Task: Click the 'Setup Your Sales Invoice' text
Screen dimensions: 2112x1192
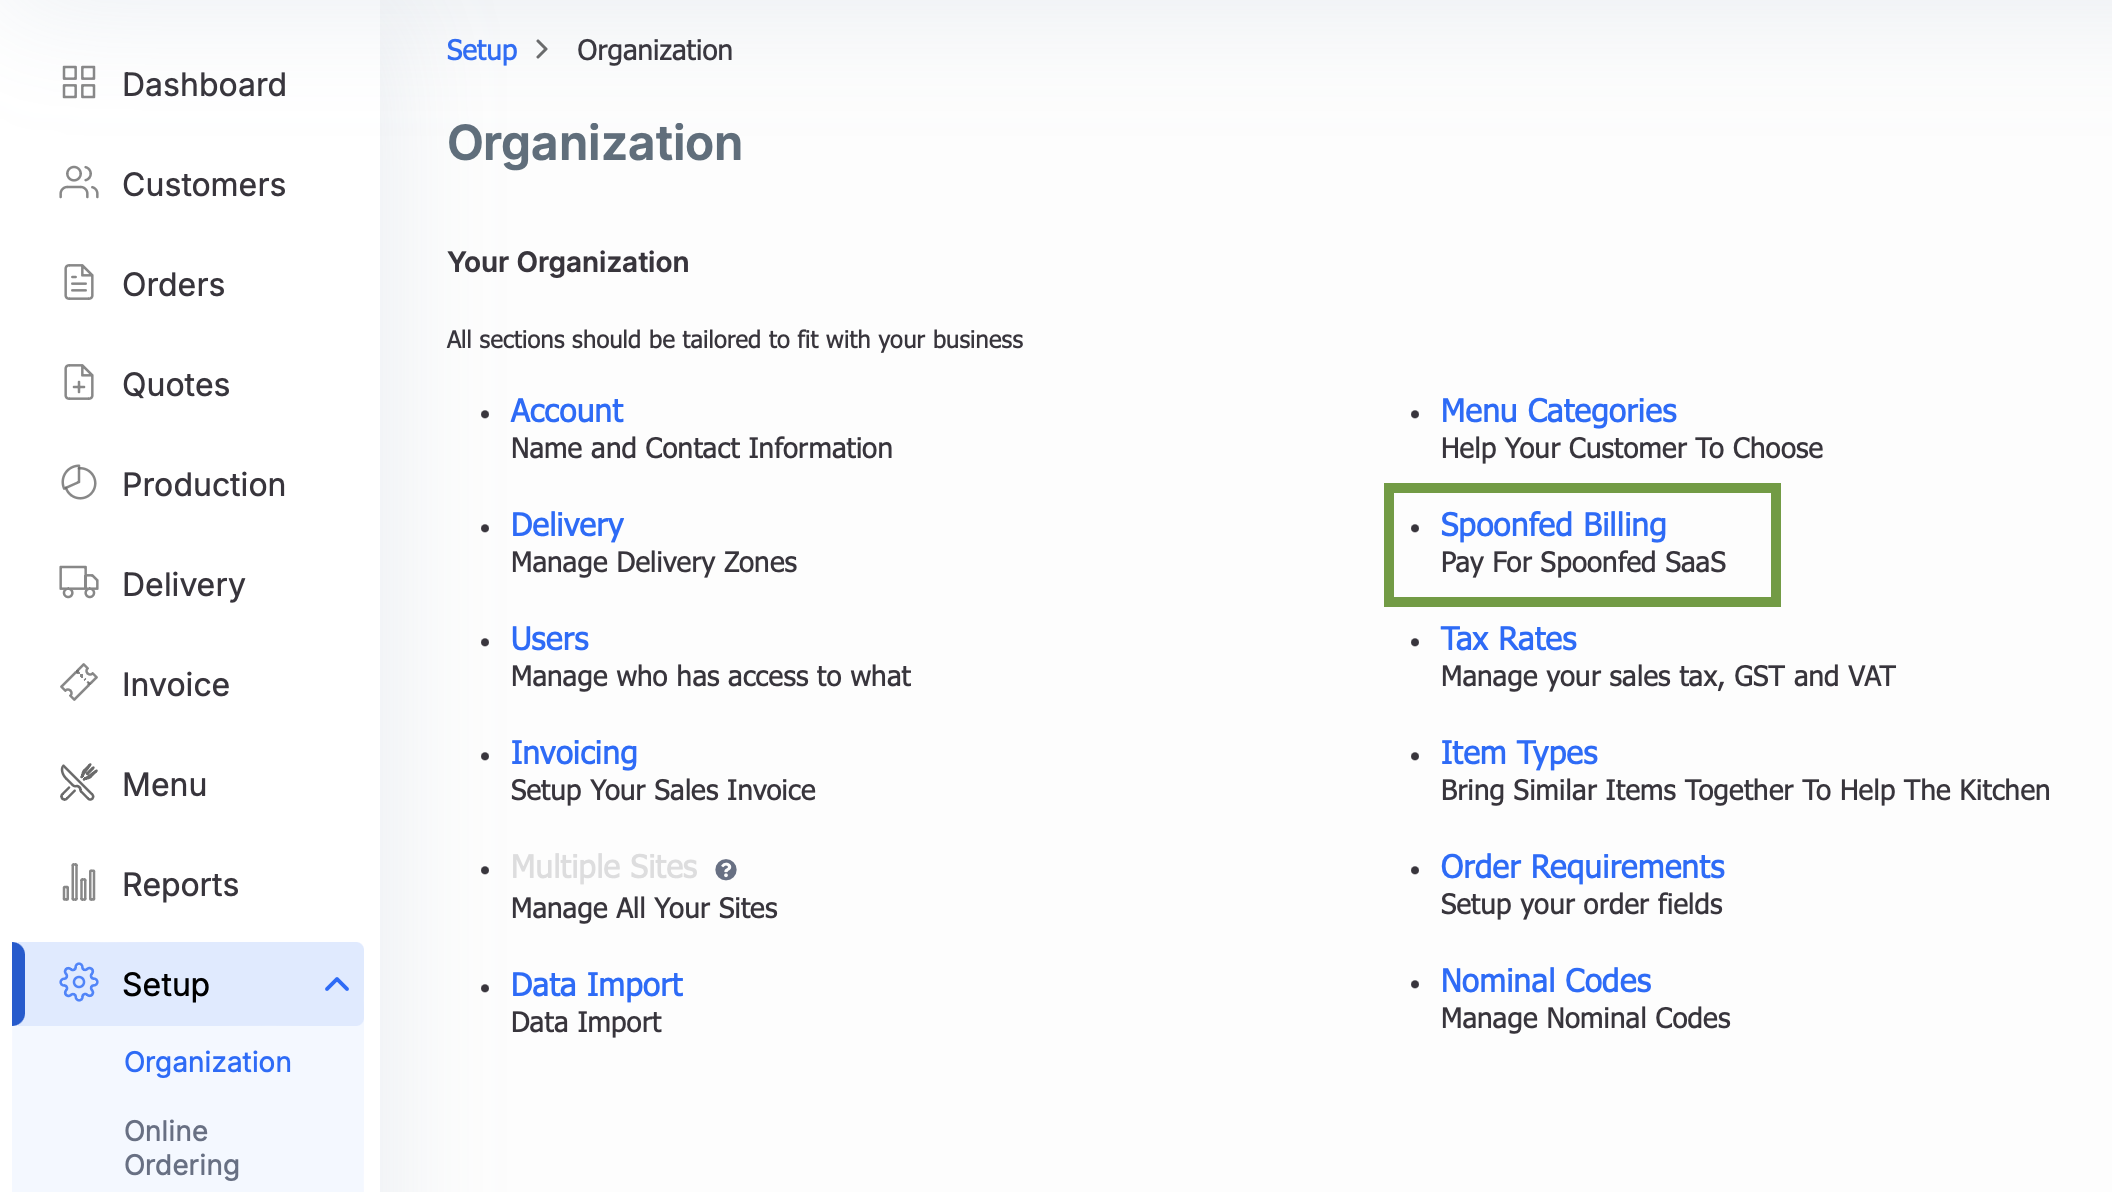Action: coord(663,790)
